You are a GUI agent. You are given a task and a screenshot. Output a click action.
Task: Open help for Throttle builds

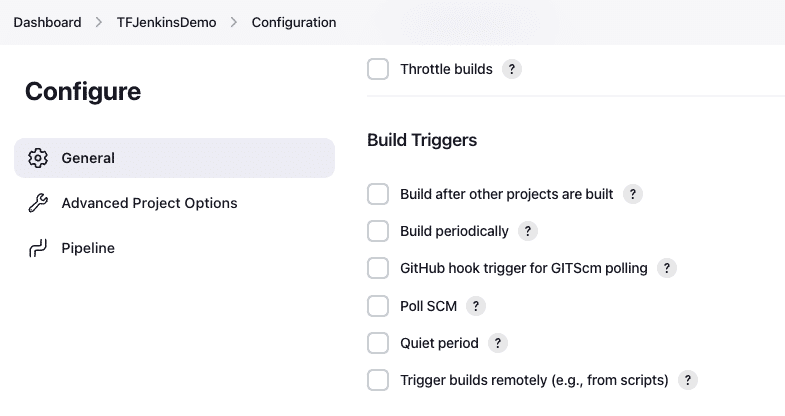click(x=512, y=69)
